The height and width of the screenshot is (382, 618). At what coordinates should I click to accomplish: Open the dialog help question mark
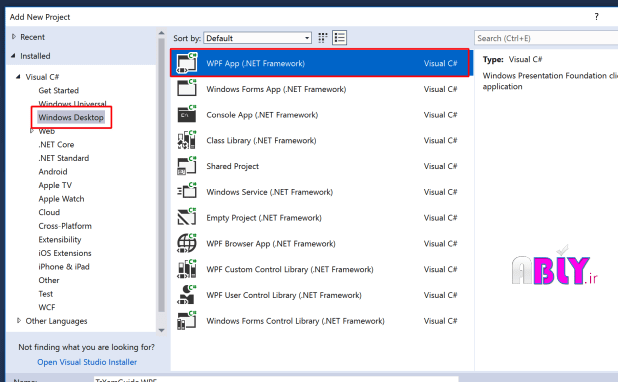click(x=596, y=17)
